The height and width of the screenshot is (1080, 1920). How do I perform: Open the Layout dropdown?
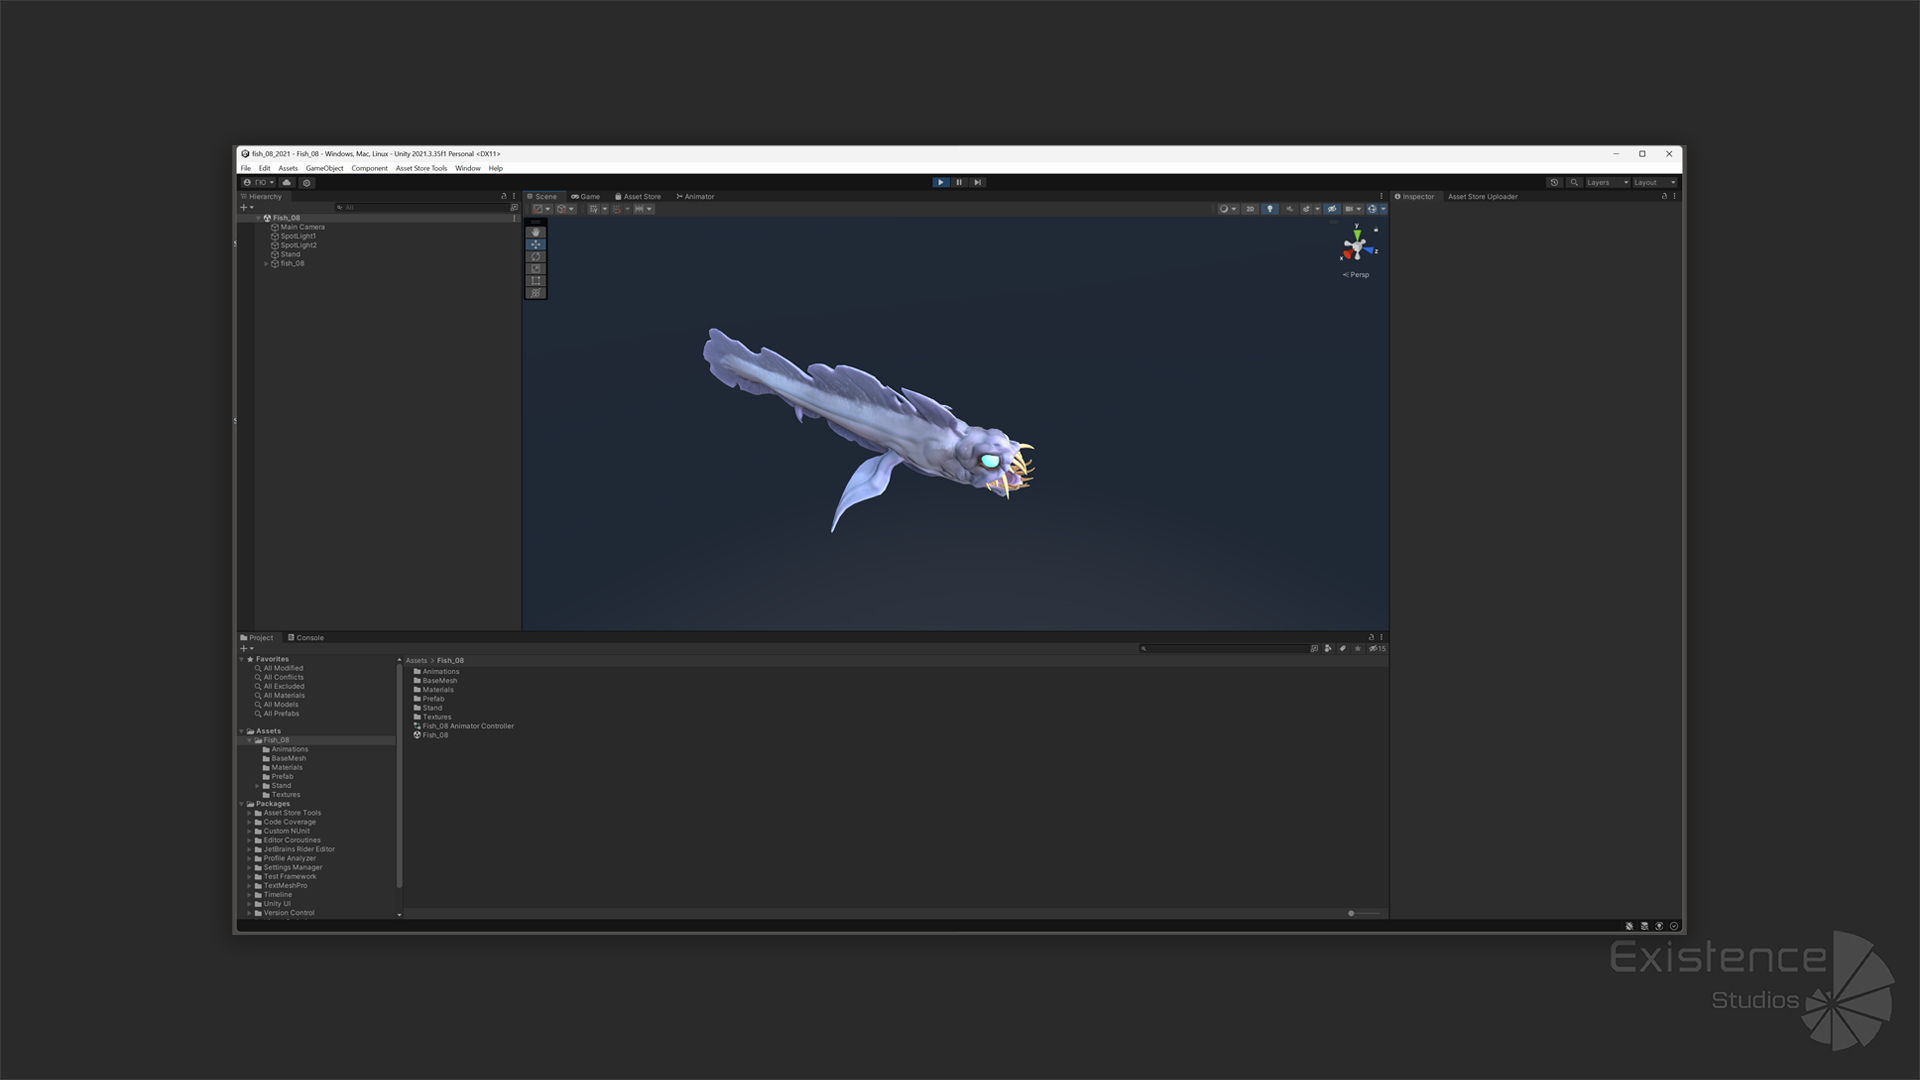click(x=1655, y=183)
